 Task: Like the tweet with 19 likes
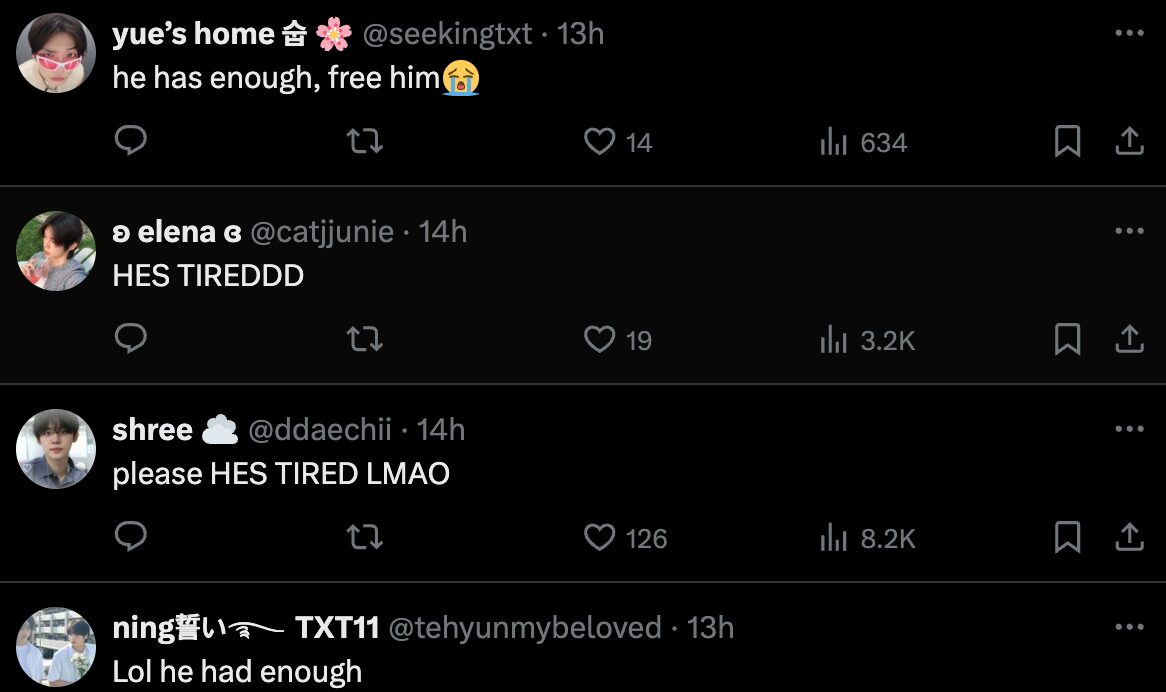coord(599,340)
